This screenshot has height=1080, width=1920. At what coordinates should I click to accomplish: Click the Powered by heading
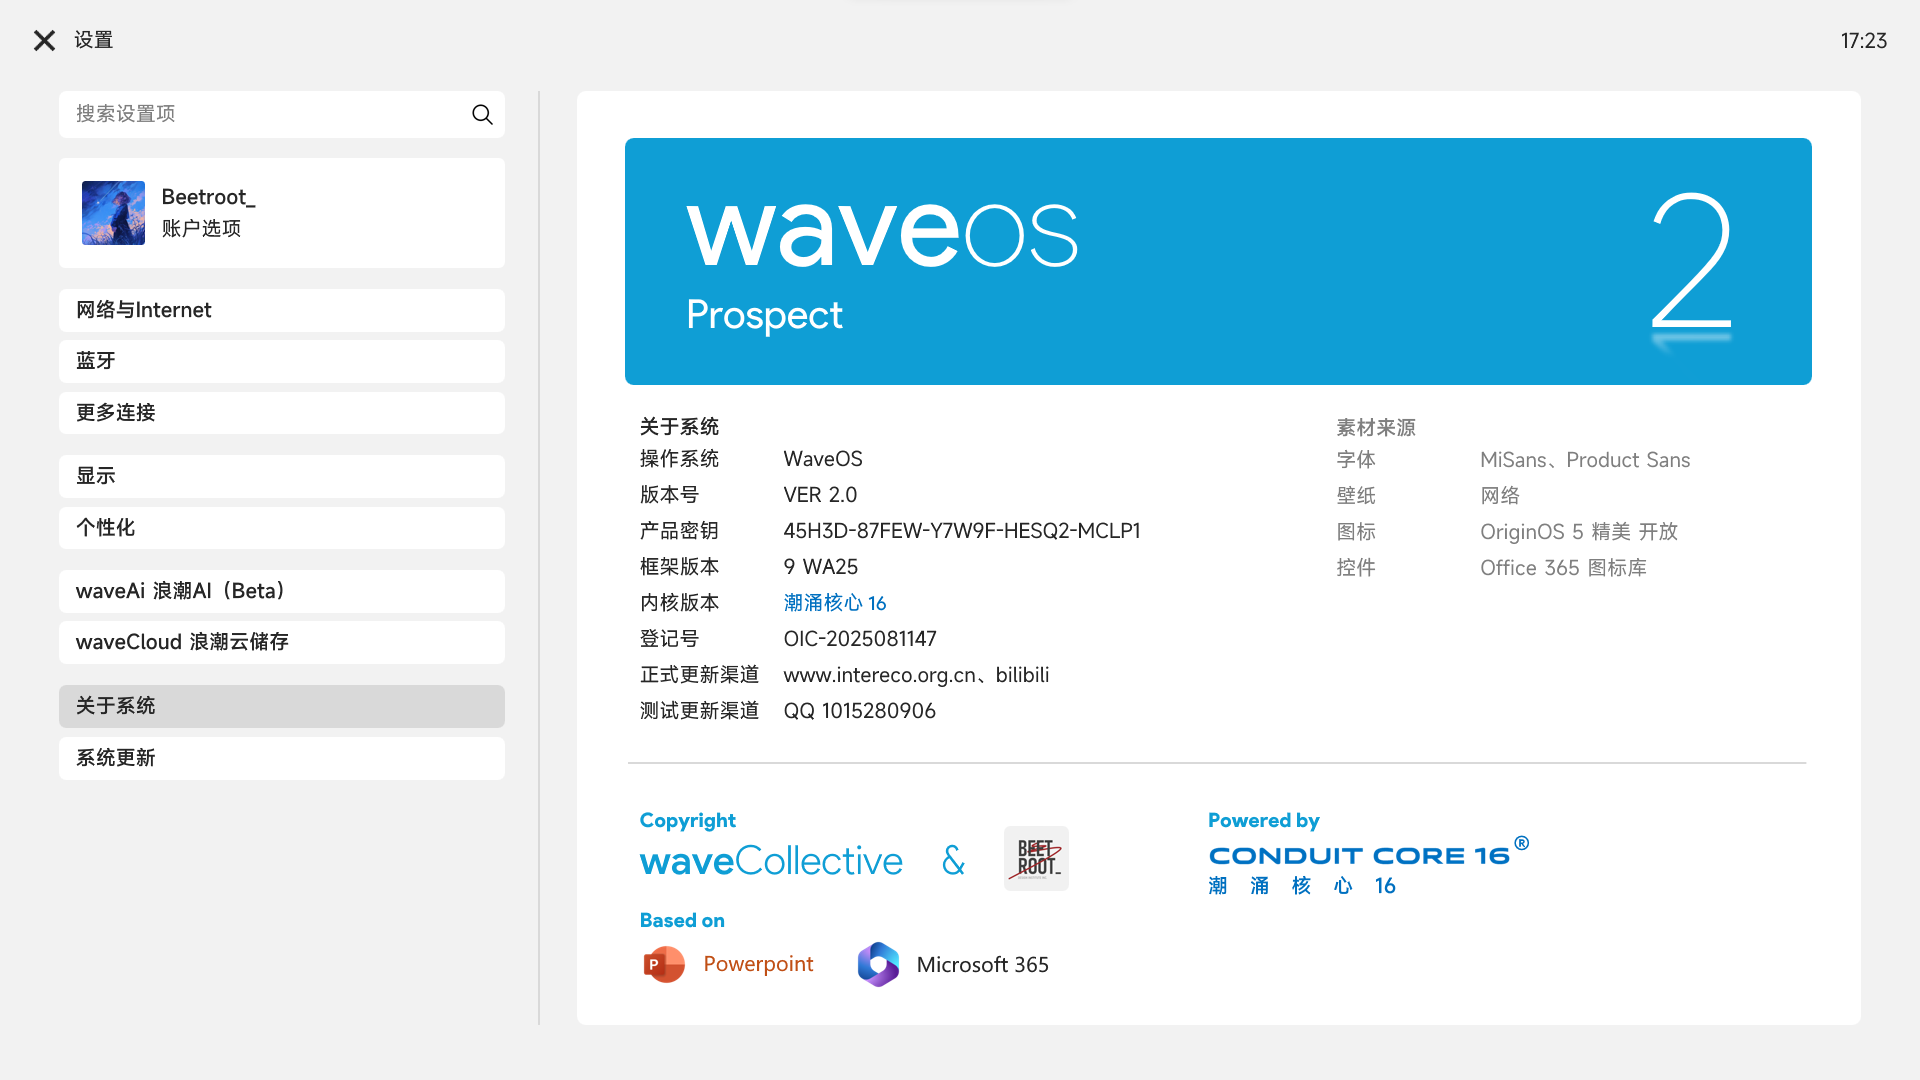(1264, 820)
